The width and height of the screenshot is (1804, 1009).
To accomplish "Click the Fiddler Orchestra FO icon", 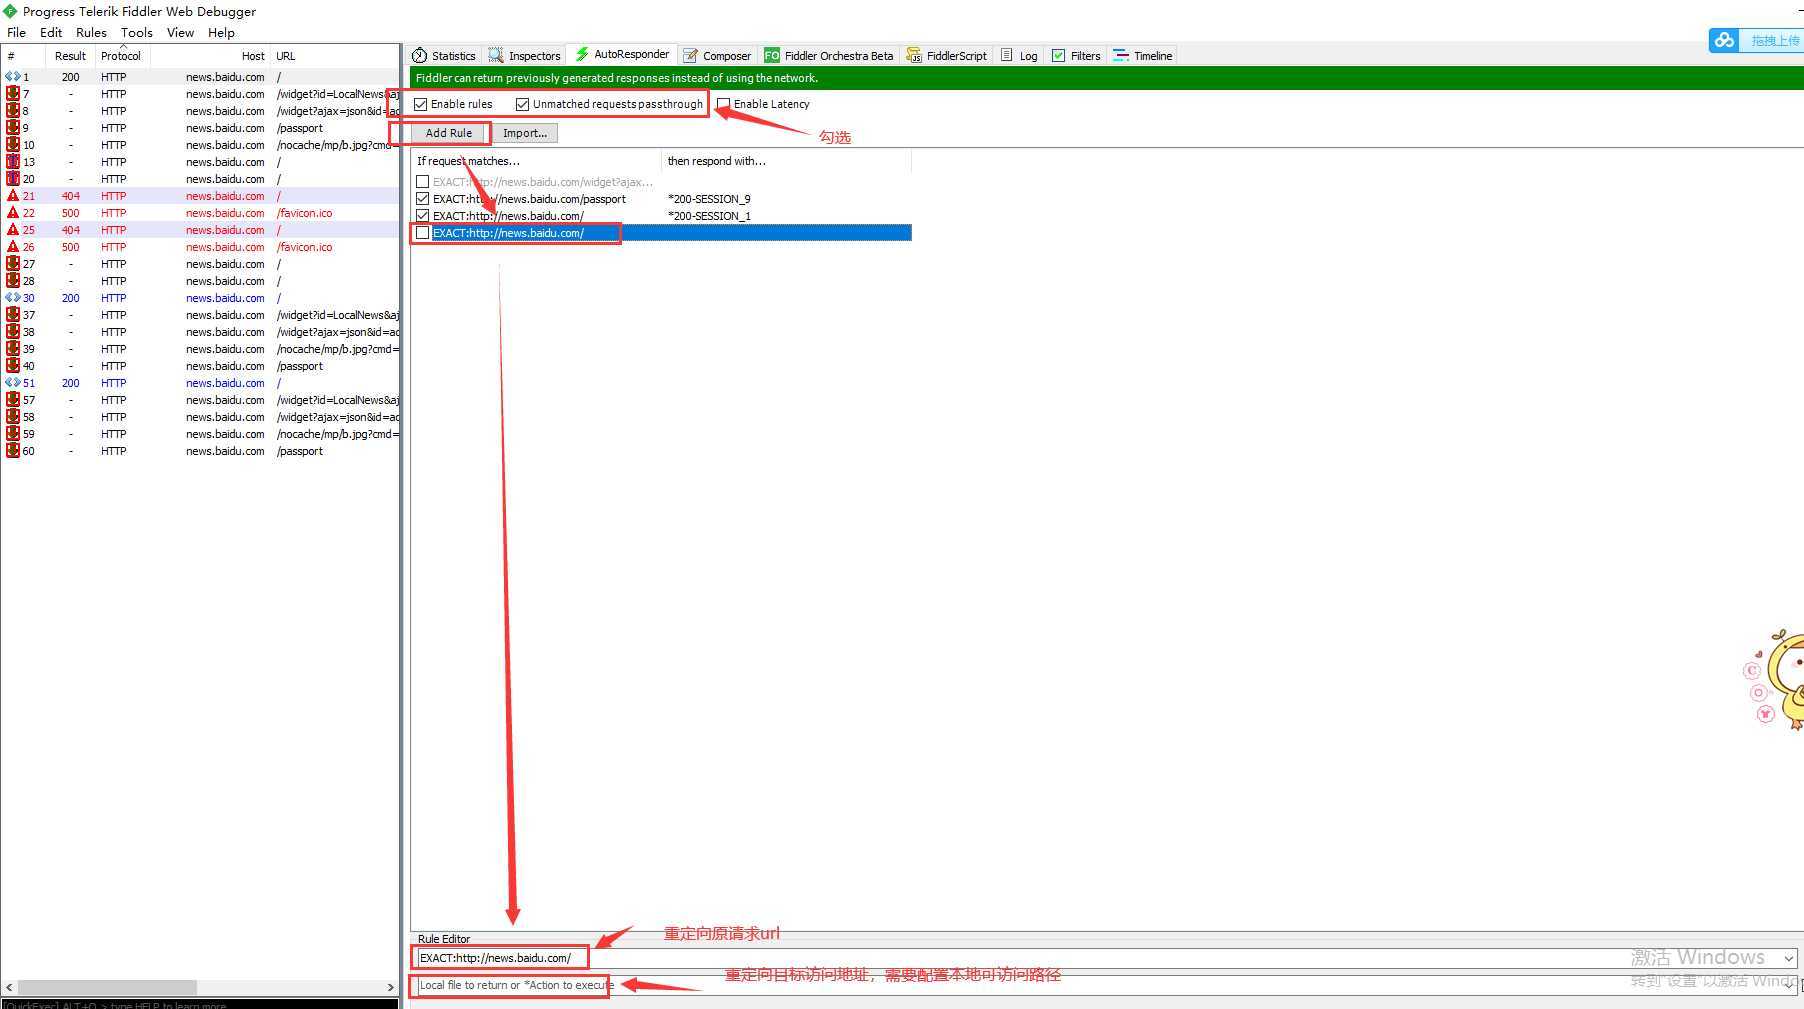I will coord(772,56).
